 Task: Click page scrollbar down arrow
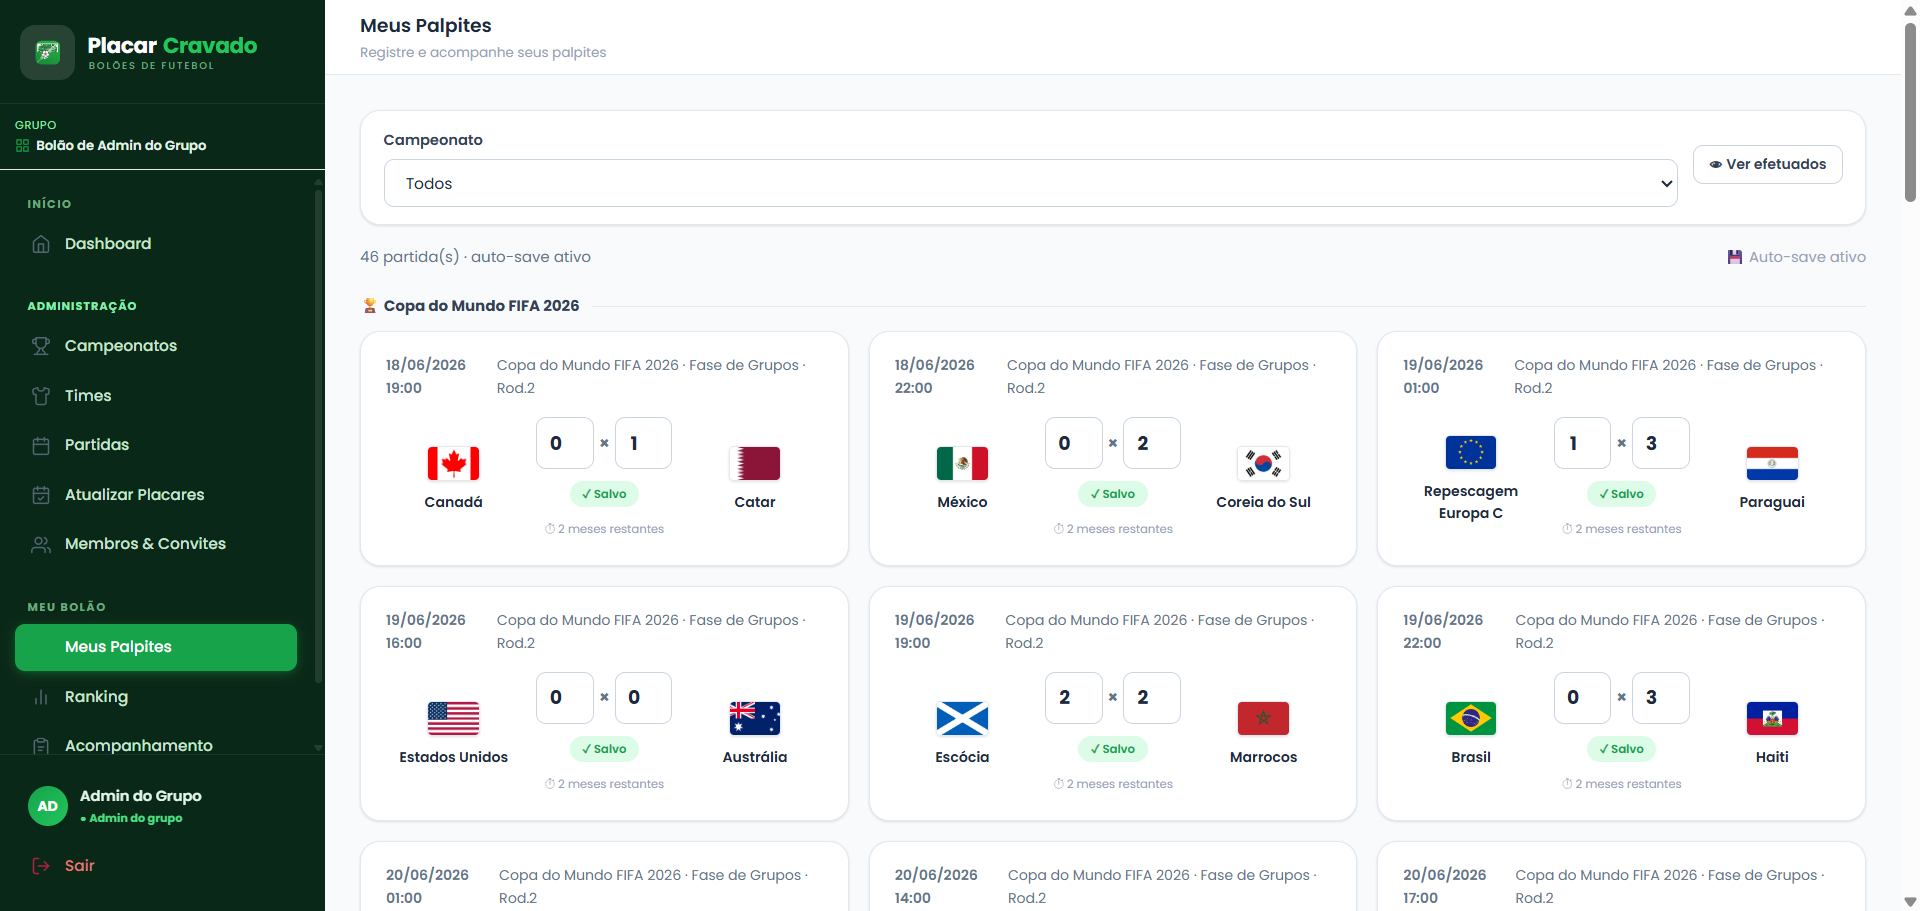tap(1910, 901)
